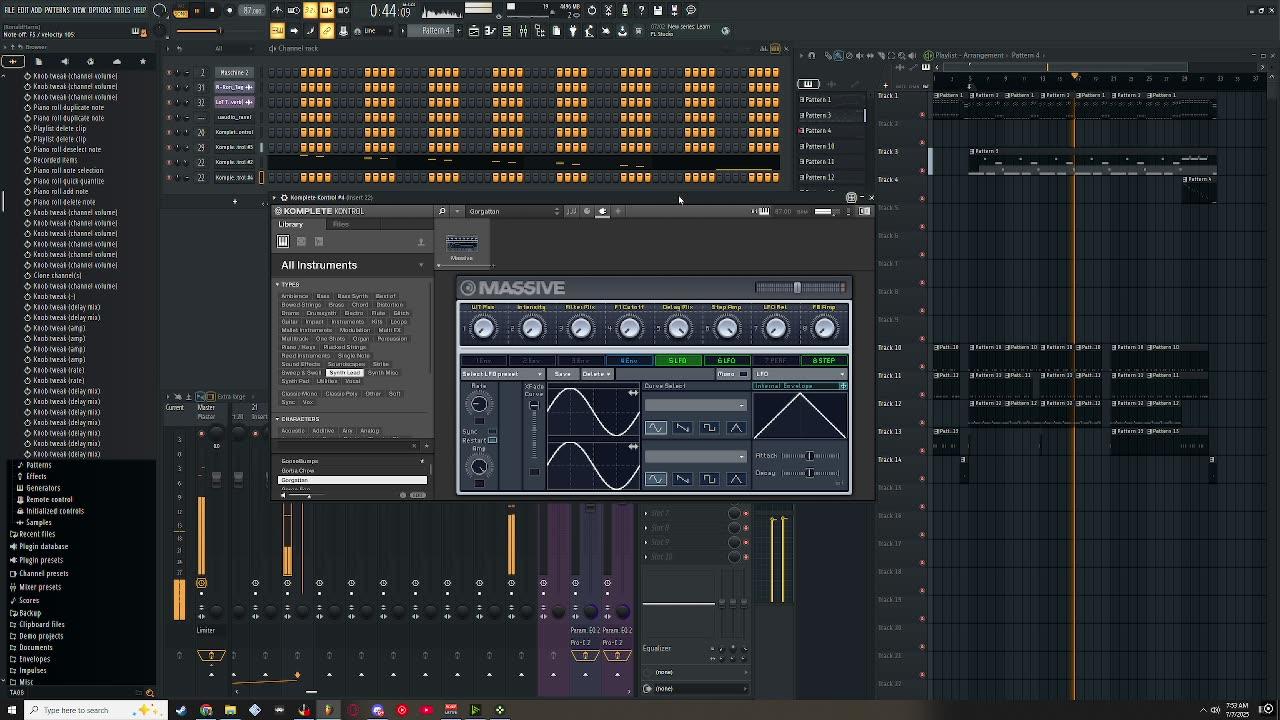
Task: Open the Delete dropdown in Massive
Action: 596,374
